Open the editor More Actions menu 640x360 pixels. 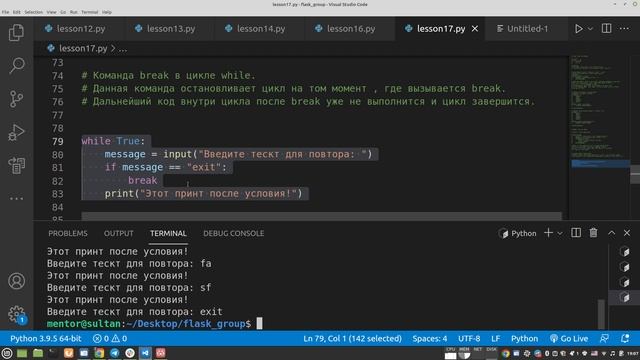(x=624, y=29)
